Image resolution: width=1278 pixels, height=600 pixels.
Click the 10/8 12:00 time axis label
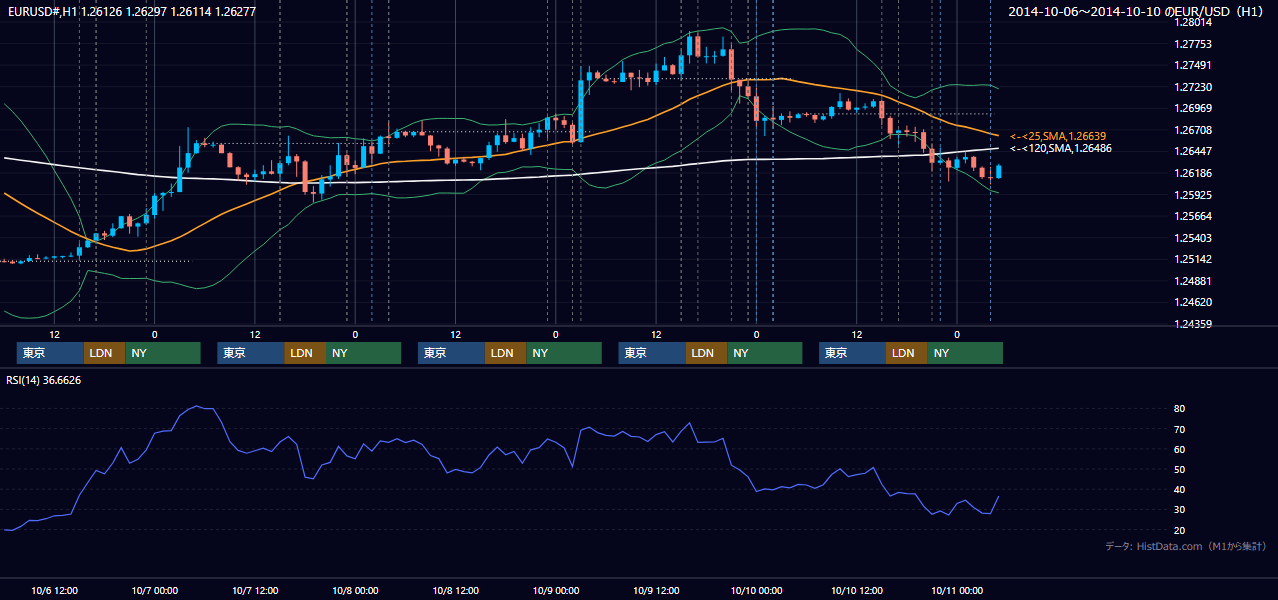pyautogui.click(x=455, y=590)
